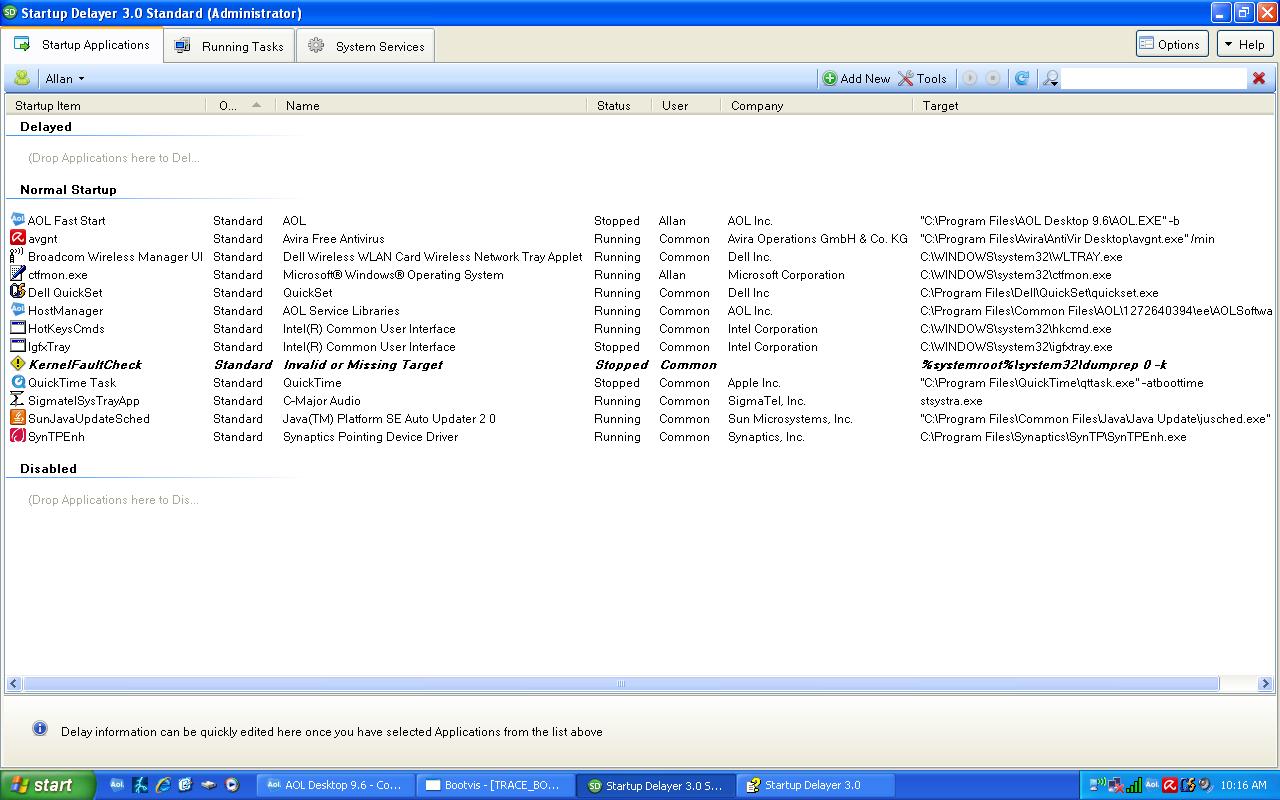The height and width of the screenshot is (800, 1280).
Task: Click the wireless signal bars tray icon
Action: tap(1134, 785)
